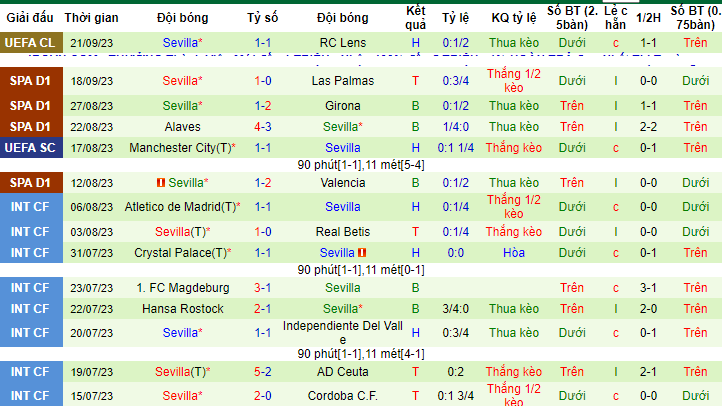
Task: Open the 1. FC Magdeburg team link
Action: coord(183,288)
